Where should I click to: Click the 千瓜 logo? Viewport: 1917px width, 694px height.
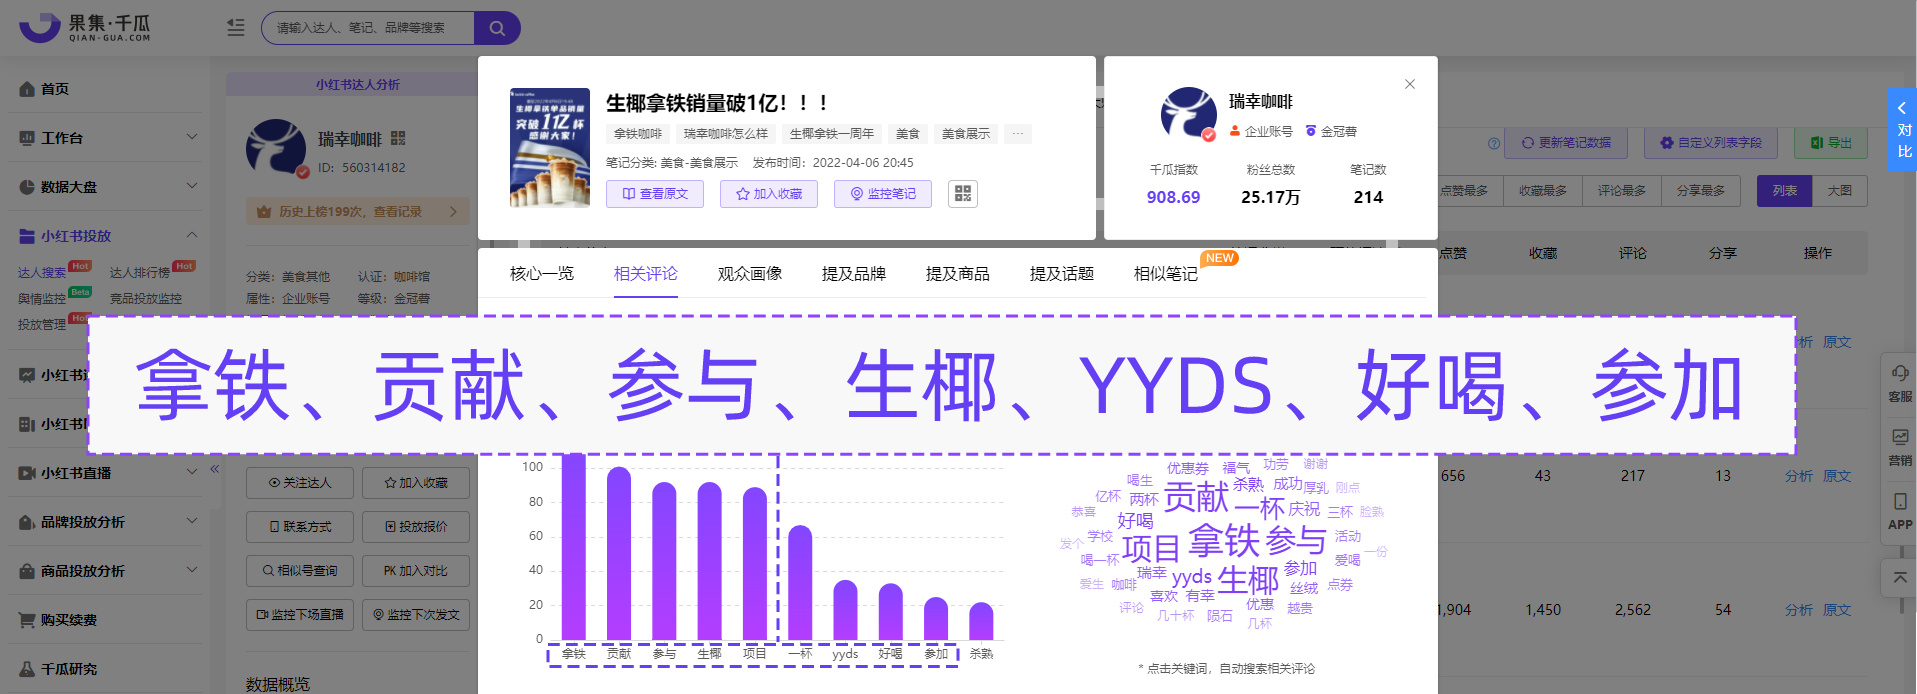click(85, 27)
